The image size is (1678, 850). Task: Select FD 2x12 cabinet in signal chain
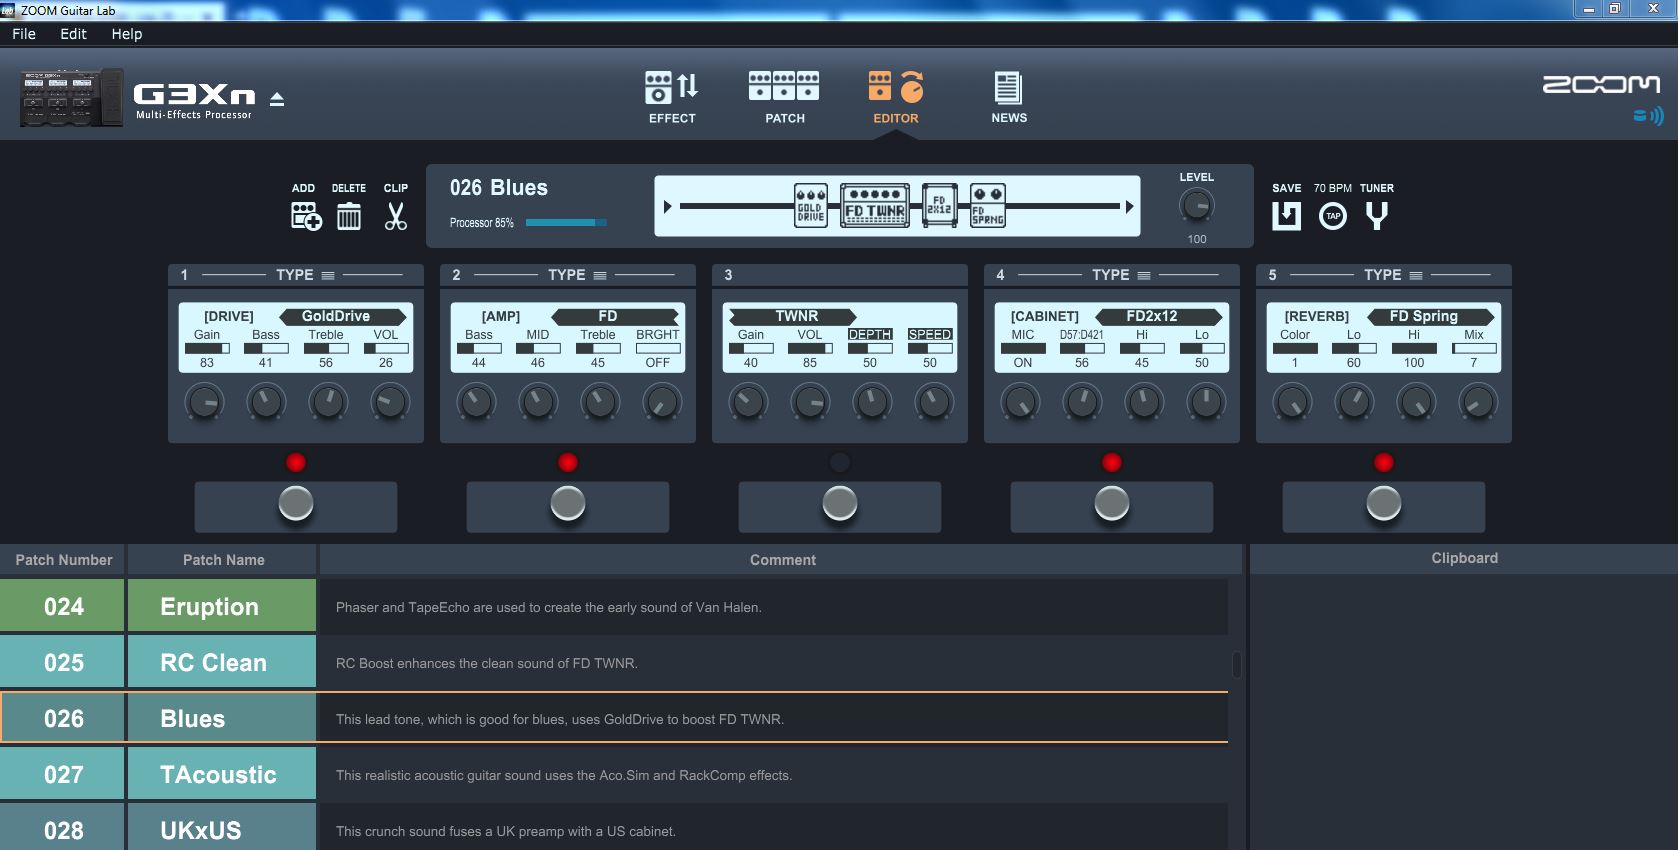point(939,206)
